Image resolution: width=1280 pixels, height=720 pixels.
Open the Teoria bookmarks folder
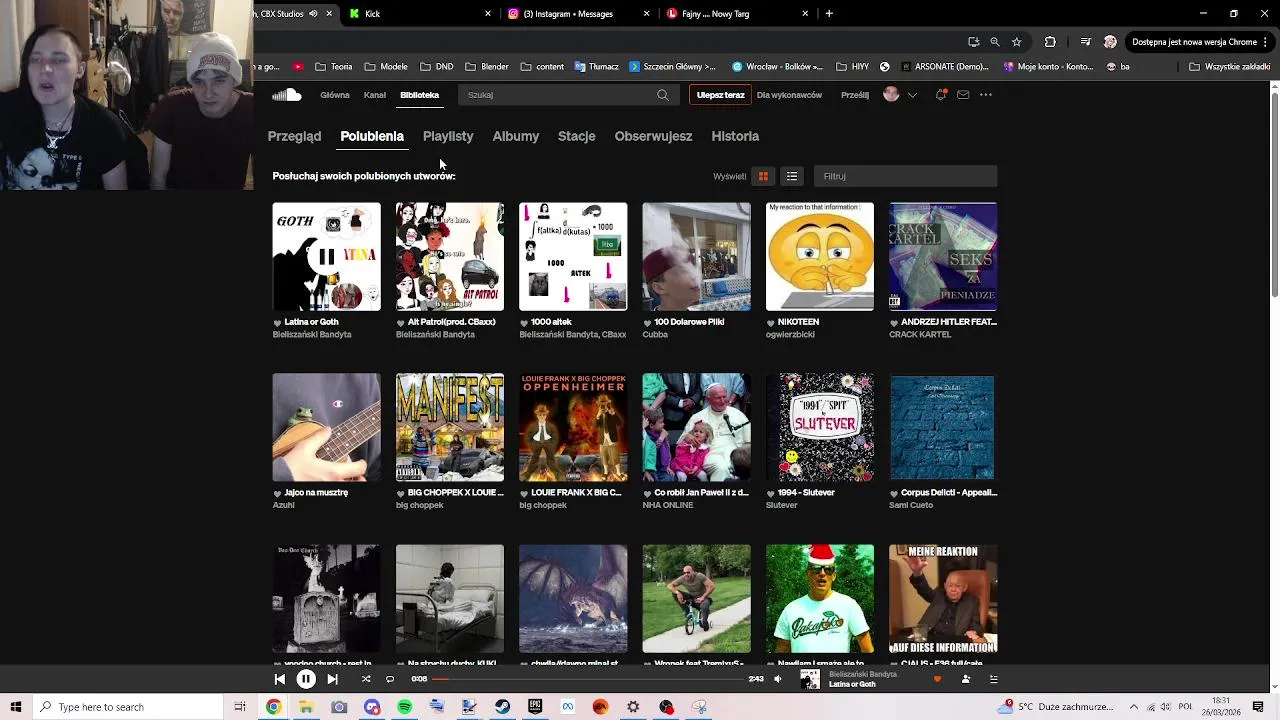pyautogui.click(x=333, y=67)
